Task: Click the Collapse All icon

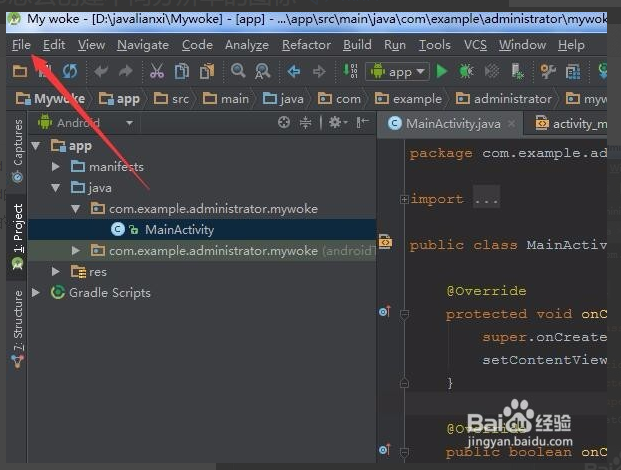Action: (305, 123)
